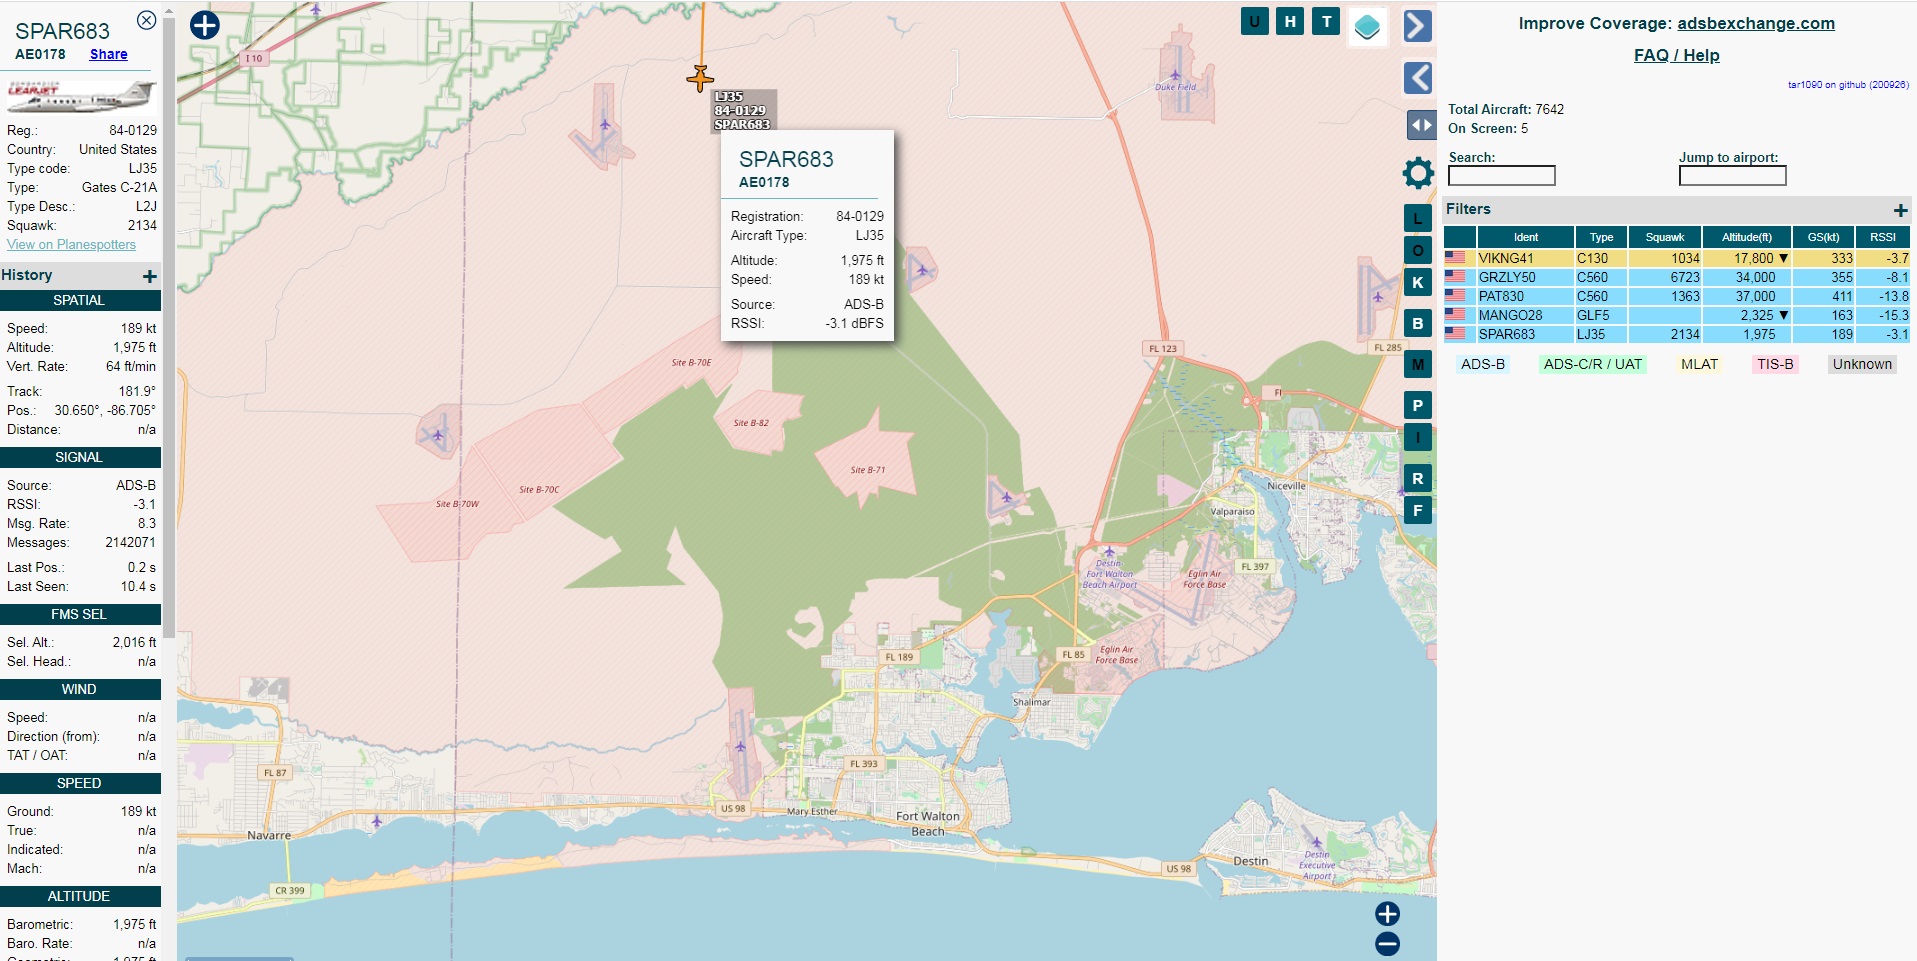Select the SPAR683 row in aircraft table

[x=1677, y=334]
